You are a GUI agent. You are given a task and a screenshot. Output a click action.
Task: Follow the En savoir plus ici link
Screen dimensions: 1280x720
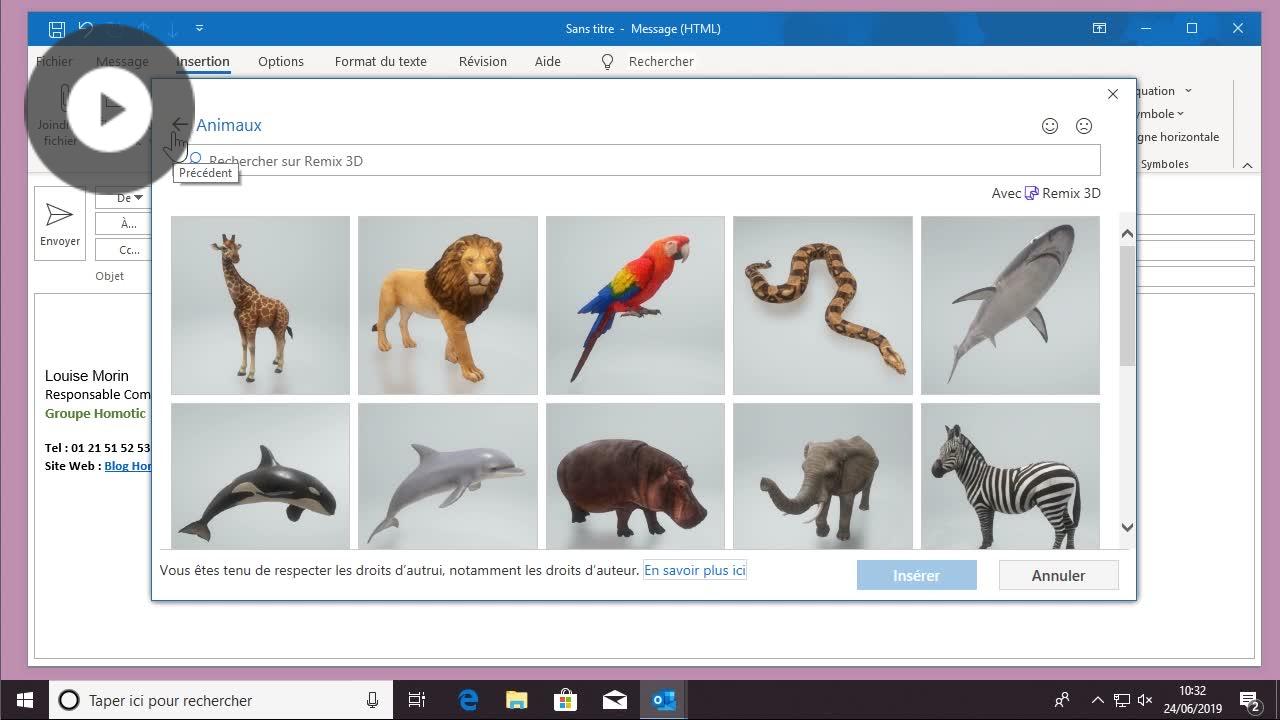tap(694, 570)
